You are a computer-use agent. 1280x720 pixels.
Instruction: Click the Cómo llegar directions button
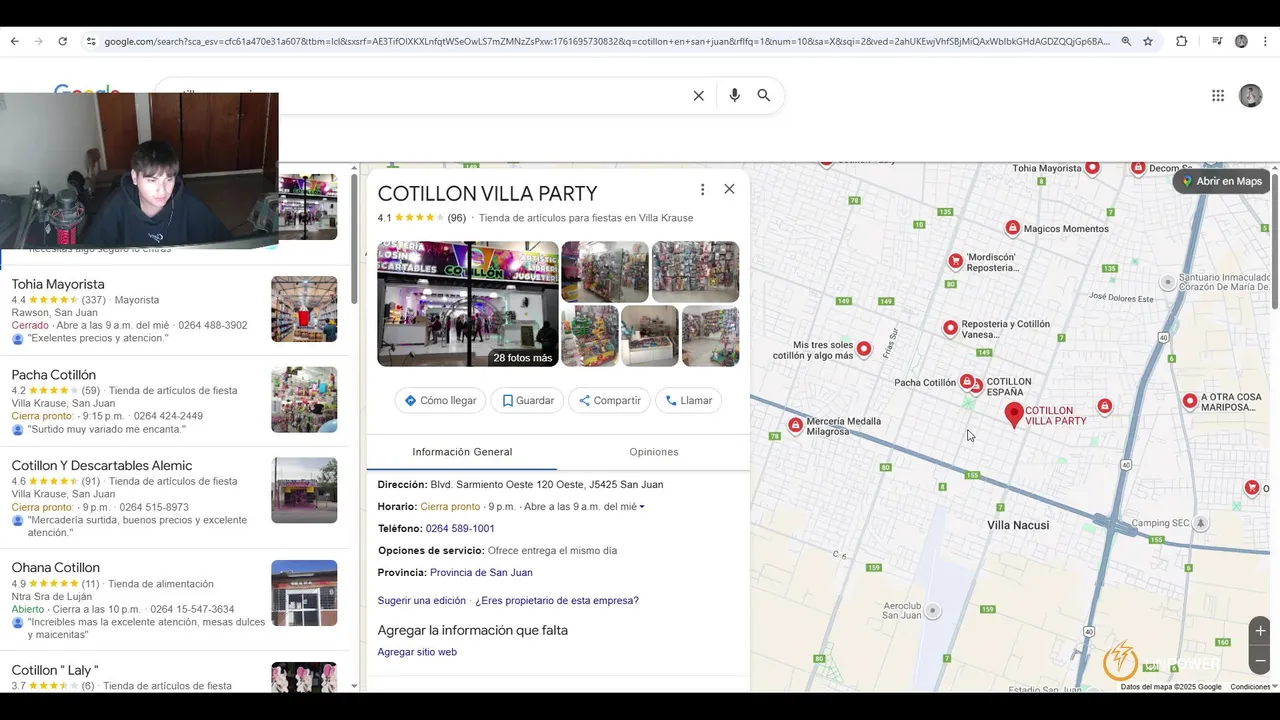(440, 400)
